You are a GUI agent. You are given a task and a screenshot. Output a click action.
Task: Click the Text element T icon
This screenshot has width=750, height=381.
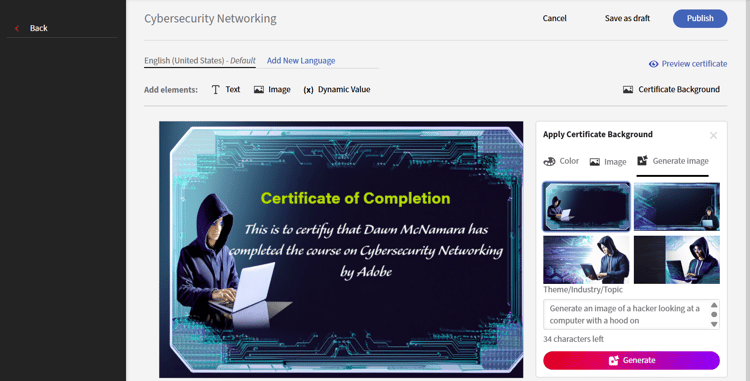[x=216, y=89]
